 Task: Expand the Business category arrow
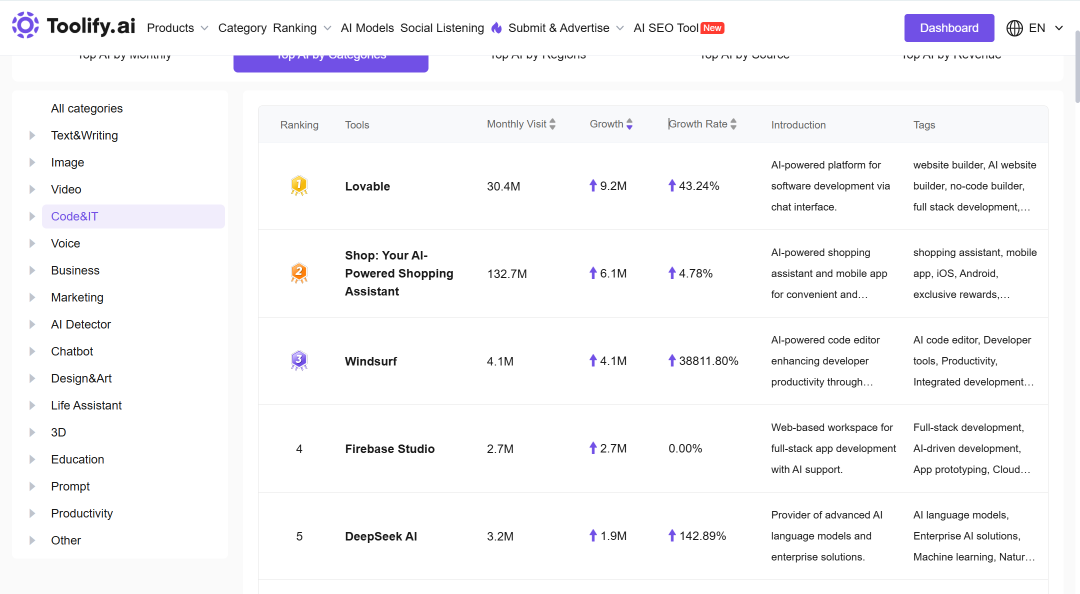(32, 270)
